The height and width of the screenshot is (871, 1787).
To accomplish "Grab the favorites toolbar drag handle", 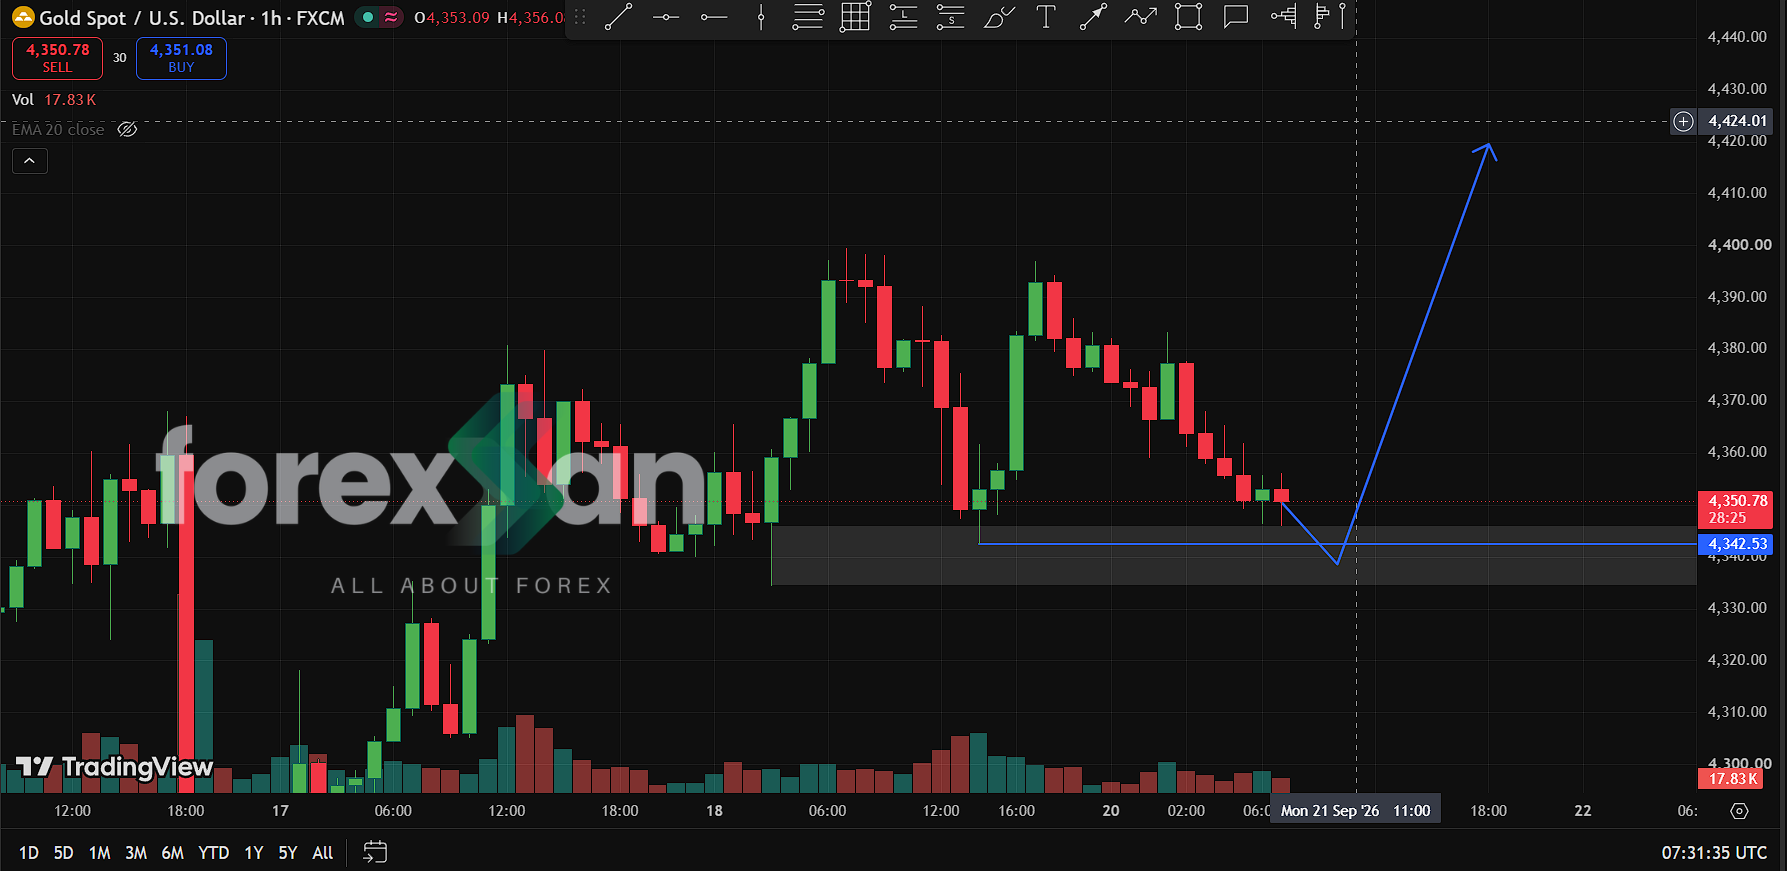I will click(x=580, y=17).
